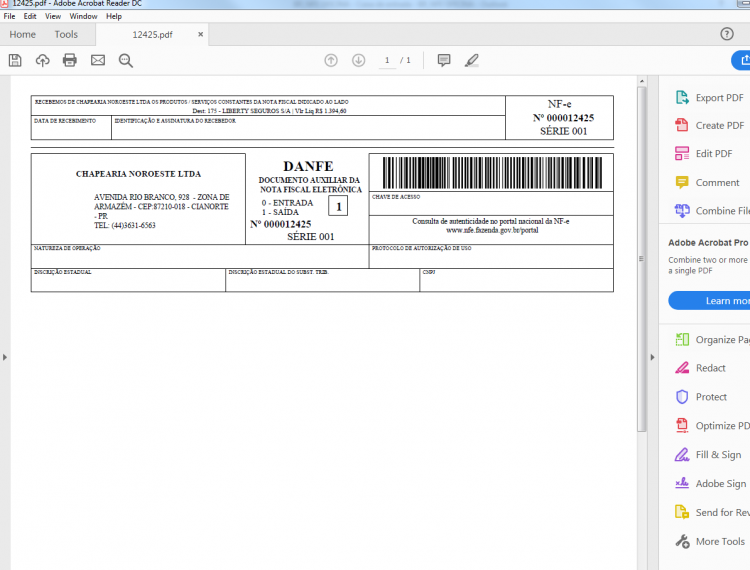Click the Save file icon in toolbar
Screen dimensions: 750x570
tap(15, 60)
